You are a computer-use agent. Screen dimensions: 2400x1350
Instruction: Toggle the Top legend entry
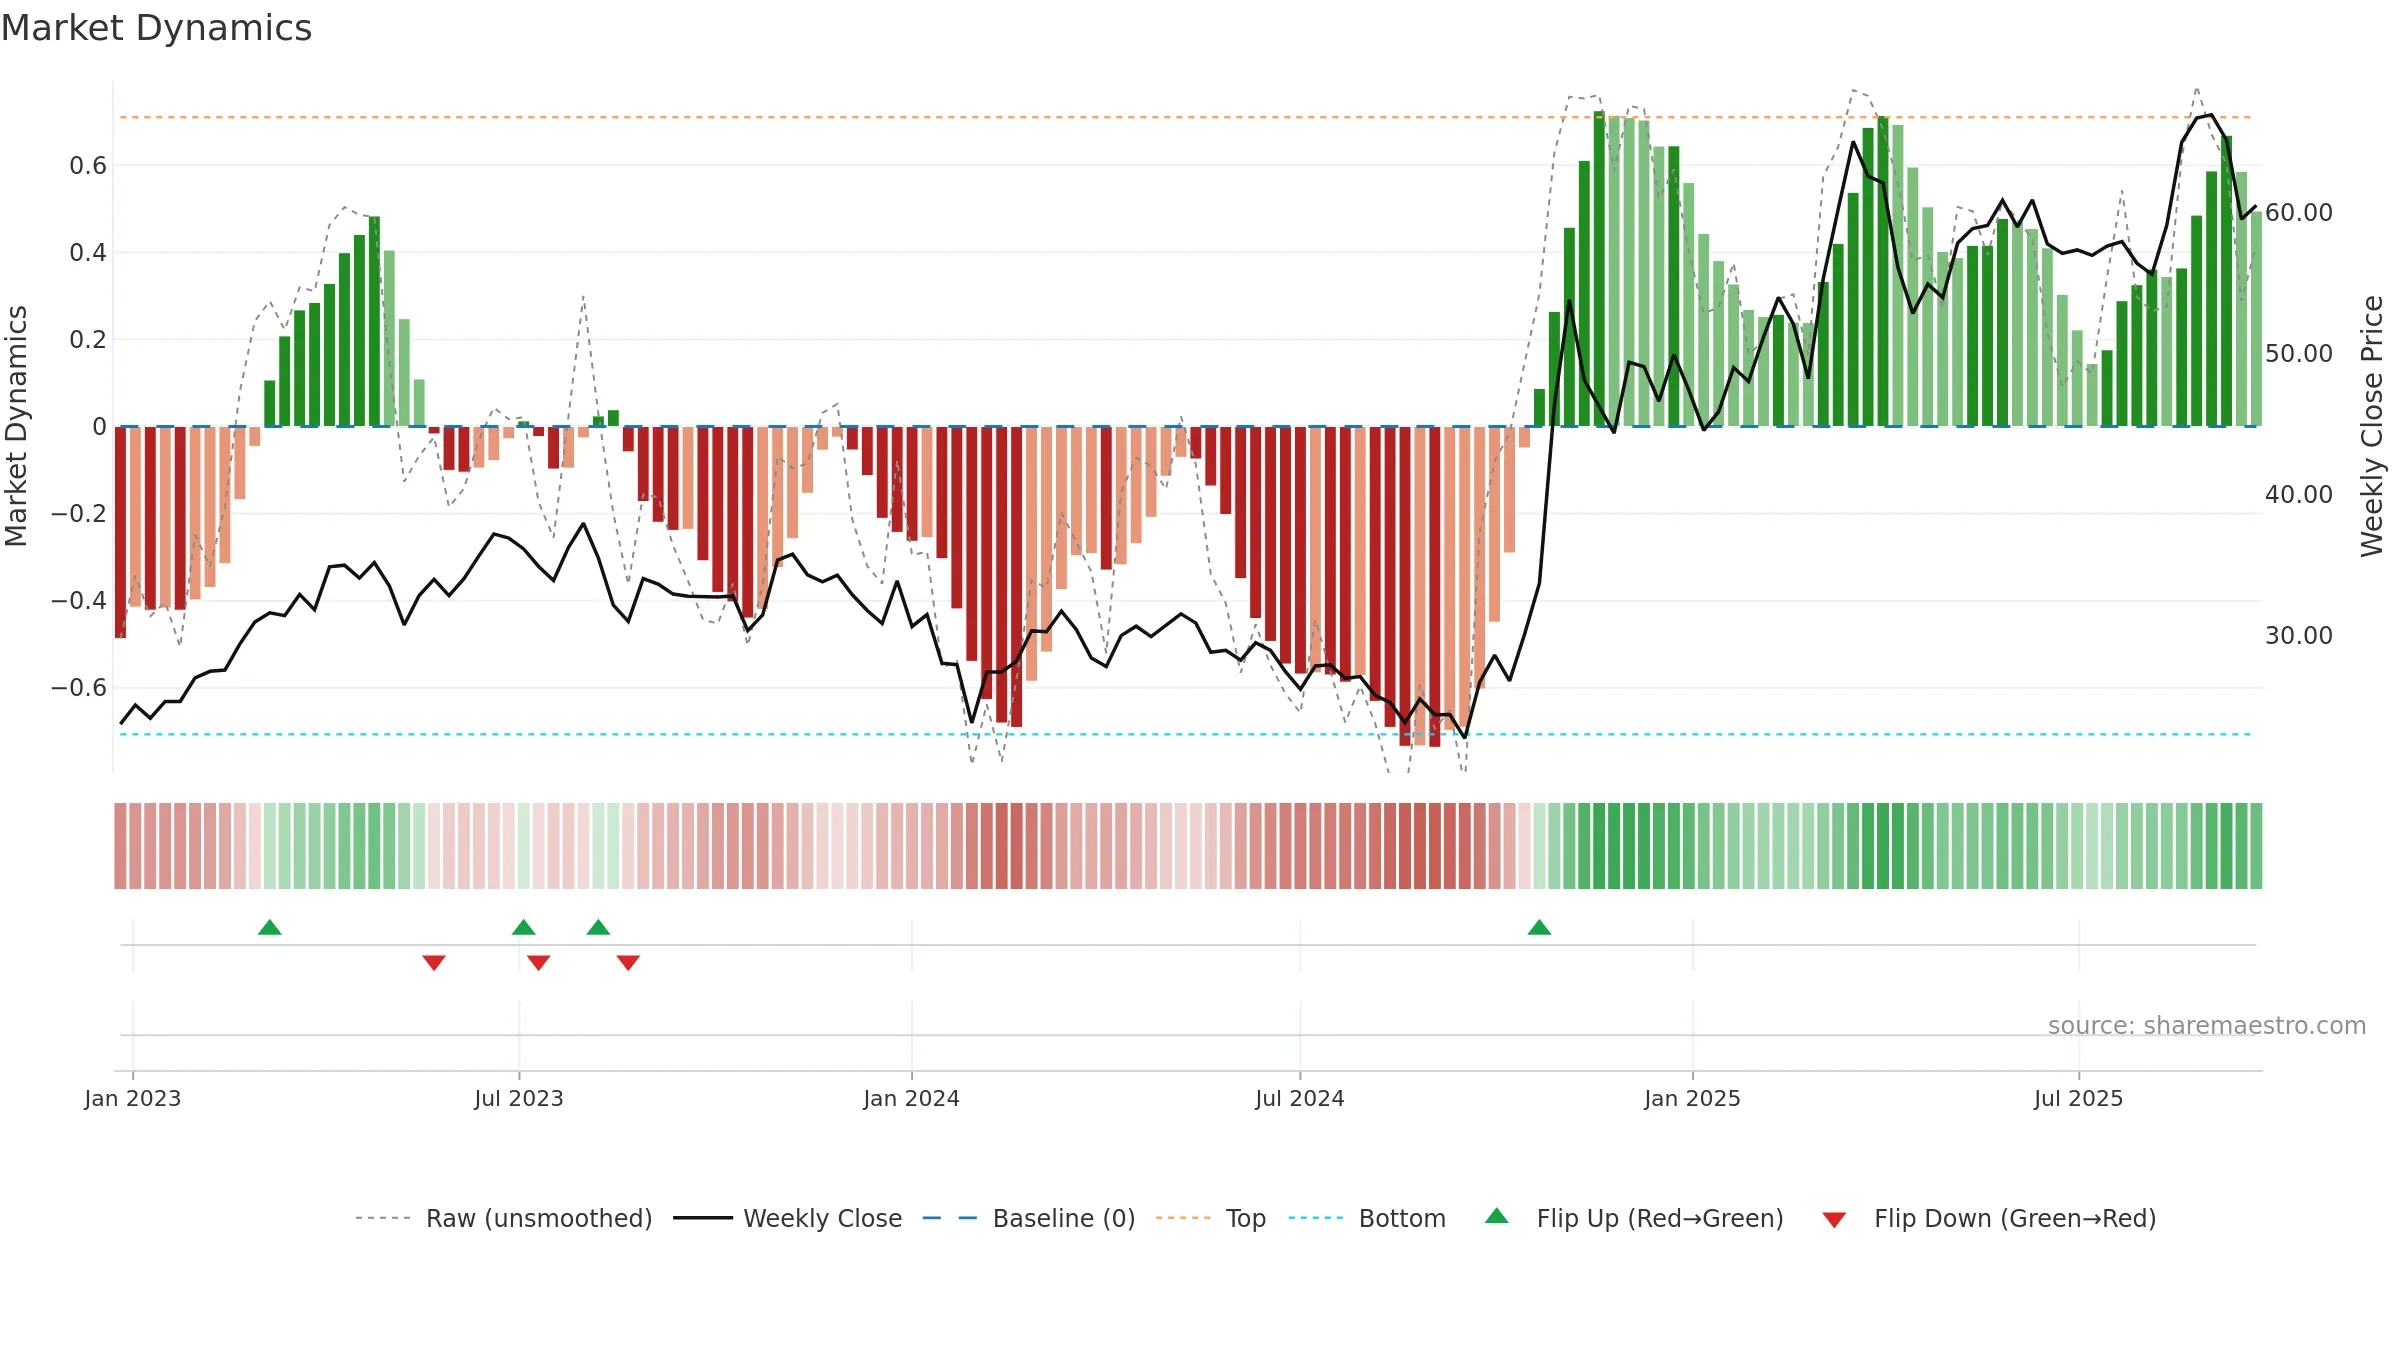point(1211,1218)
